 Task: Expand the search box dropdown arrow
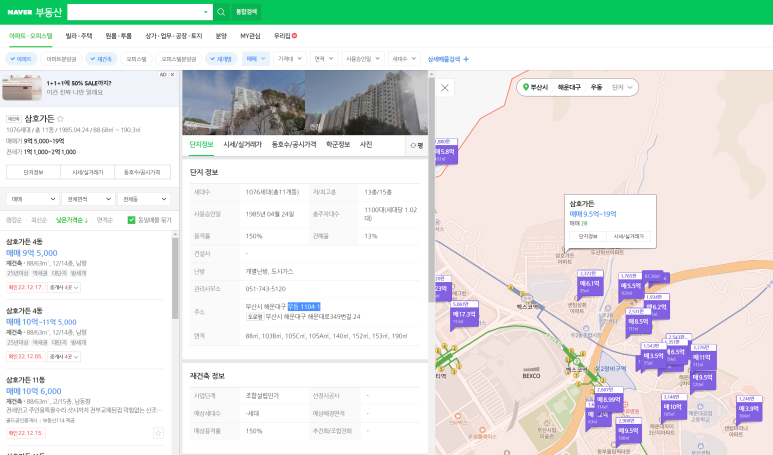(x=206, y=12)
